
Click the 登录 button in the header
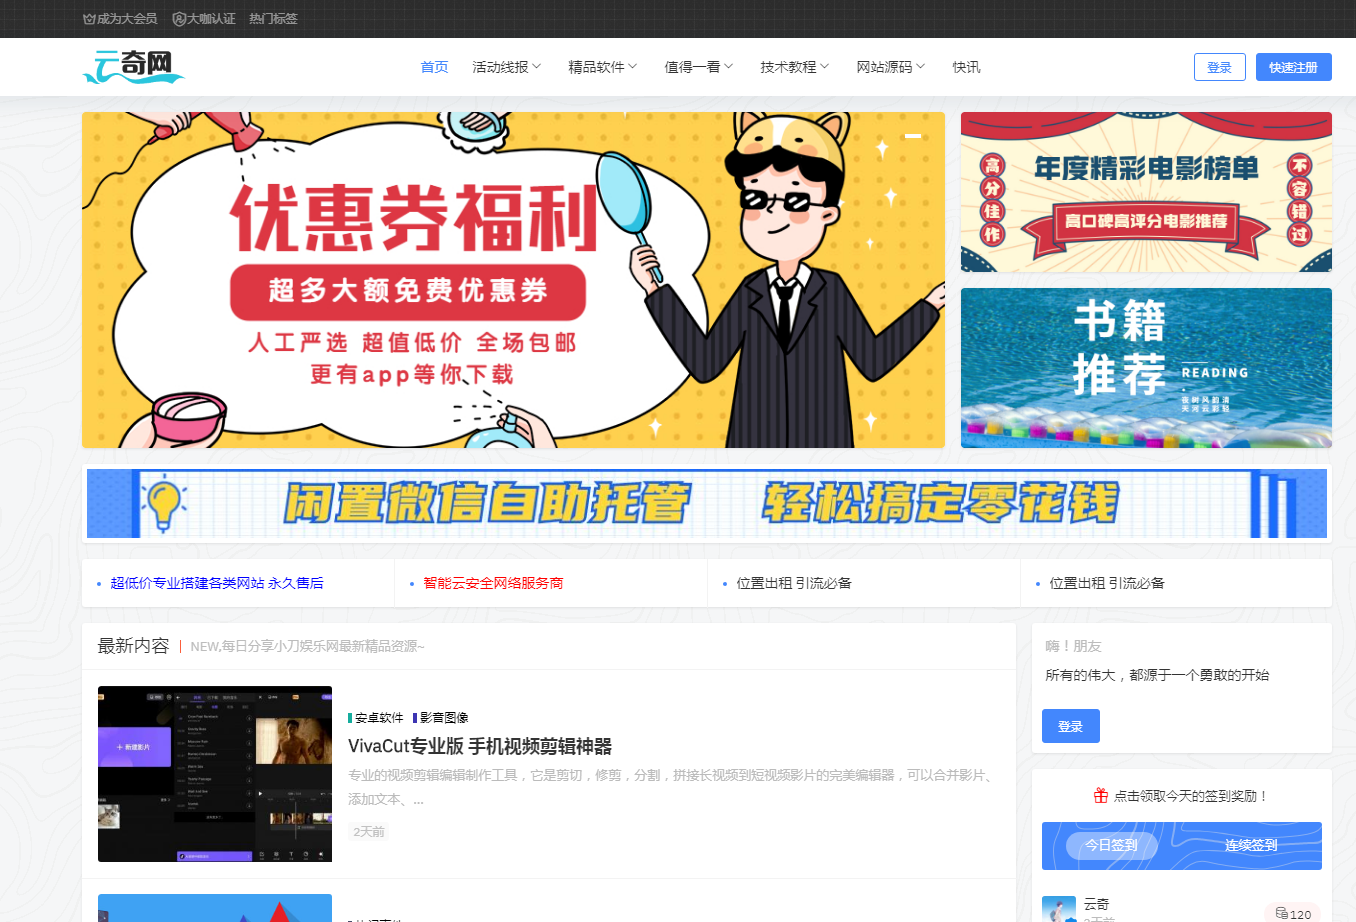[1219, 67]
